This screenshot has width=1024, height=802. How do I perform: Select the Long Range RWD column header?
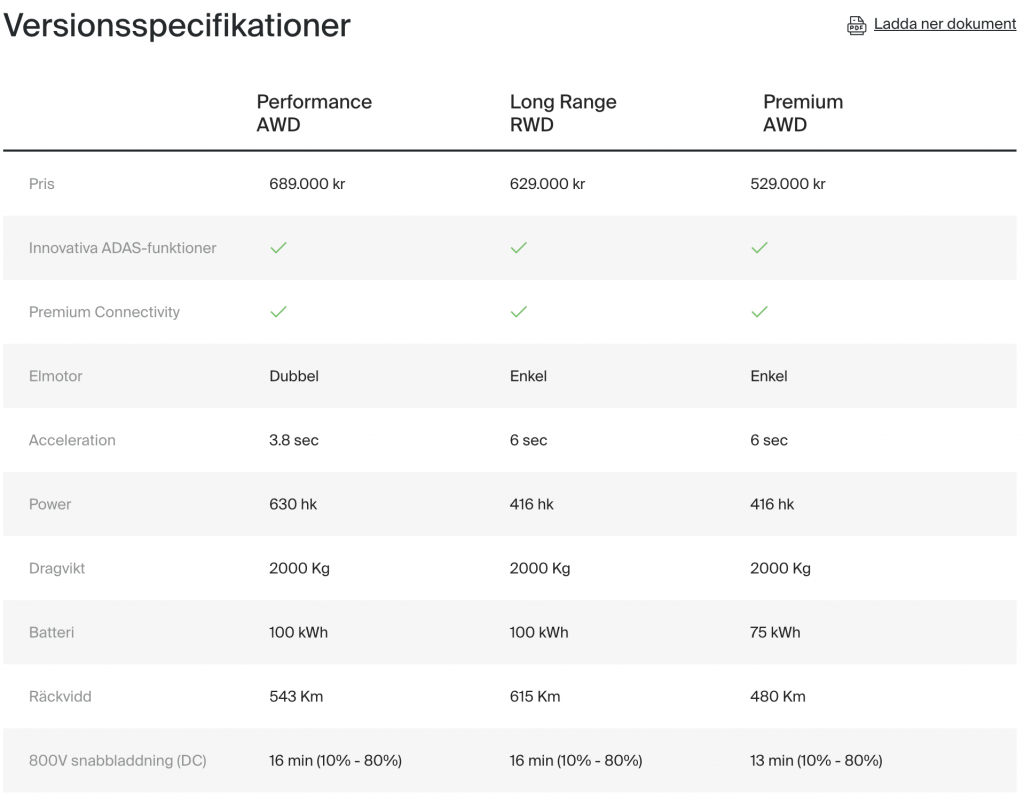[x=562, y=113]
